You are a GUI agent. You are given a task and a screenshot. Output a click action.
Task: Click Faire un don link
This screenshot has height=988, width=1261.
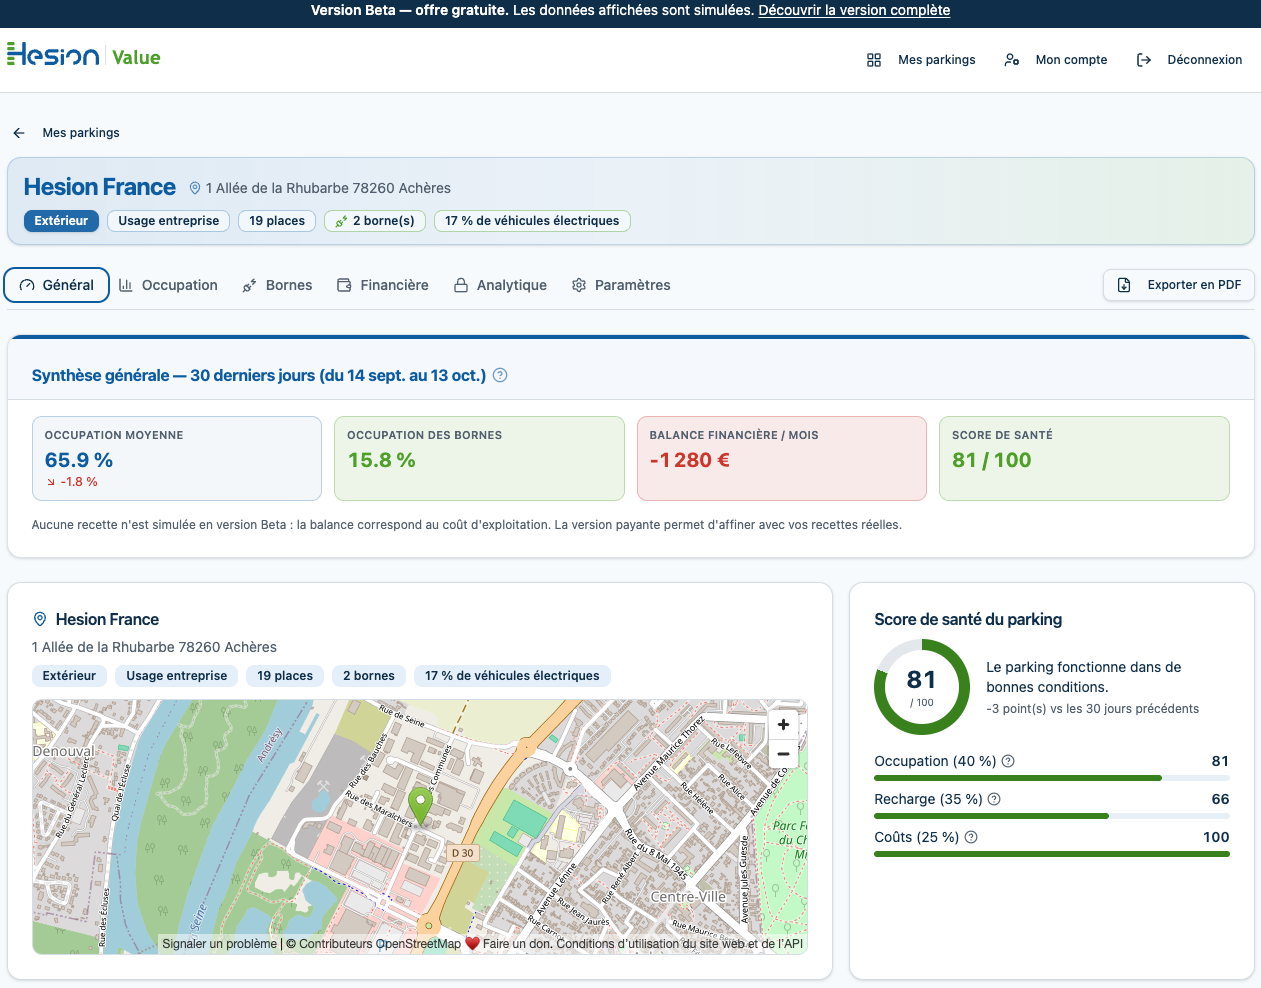tap(517, 944)
